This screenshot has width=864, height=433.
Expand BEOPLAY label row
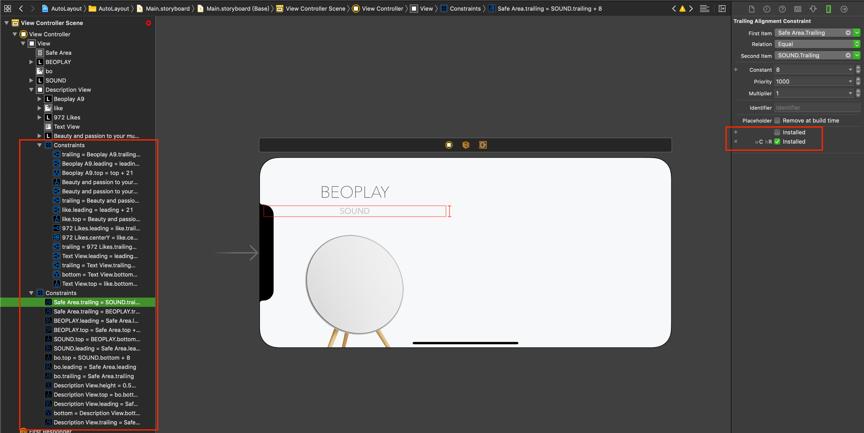click(x=31, y=62)
